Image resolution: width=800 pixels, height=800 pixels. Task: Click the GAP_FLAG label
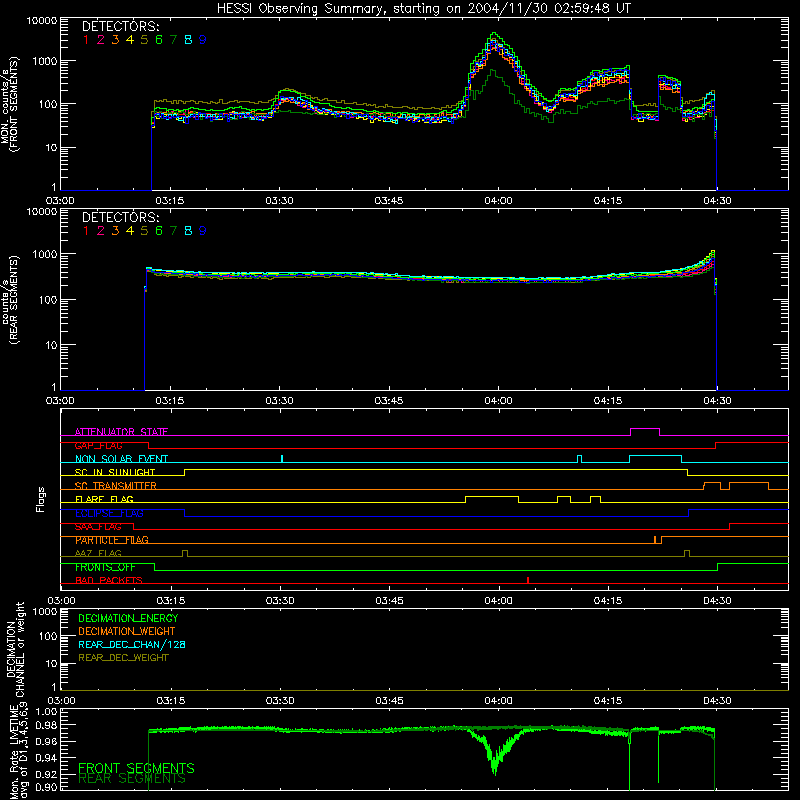click(98, 445)
